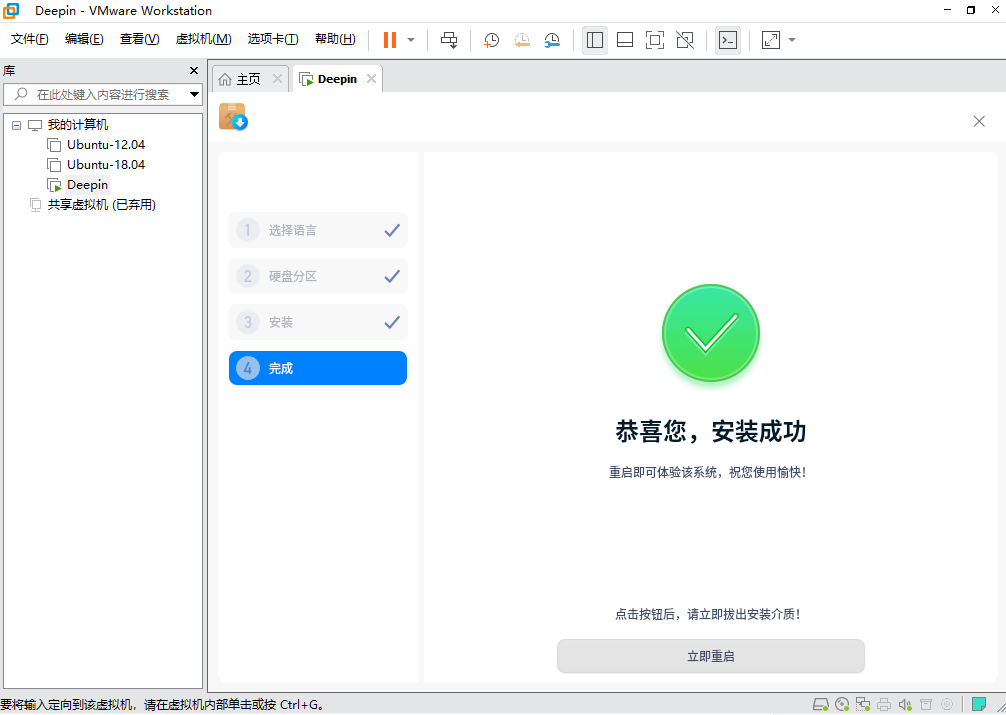This screenshot has height=715, width=1006.
Task: Click the revert to snapshot icon
Action: [522, 40]
